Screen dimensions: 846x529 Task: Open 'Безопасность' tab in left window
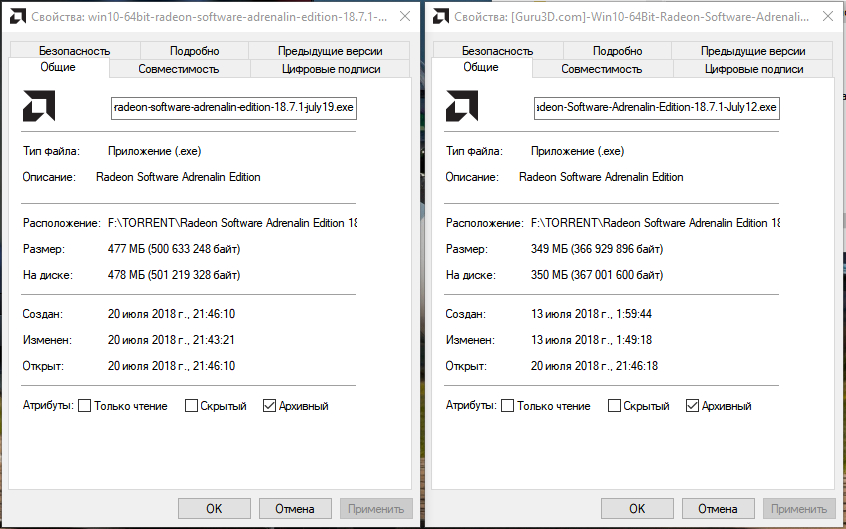point(75,51)
